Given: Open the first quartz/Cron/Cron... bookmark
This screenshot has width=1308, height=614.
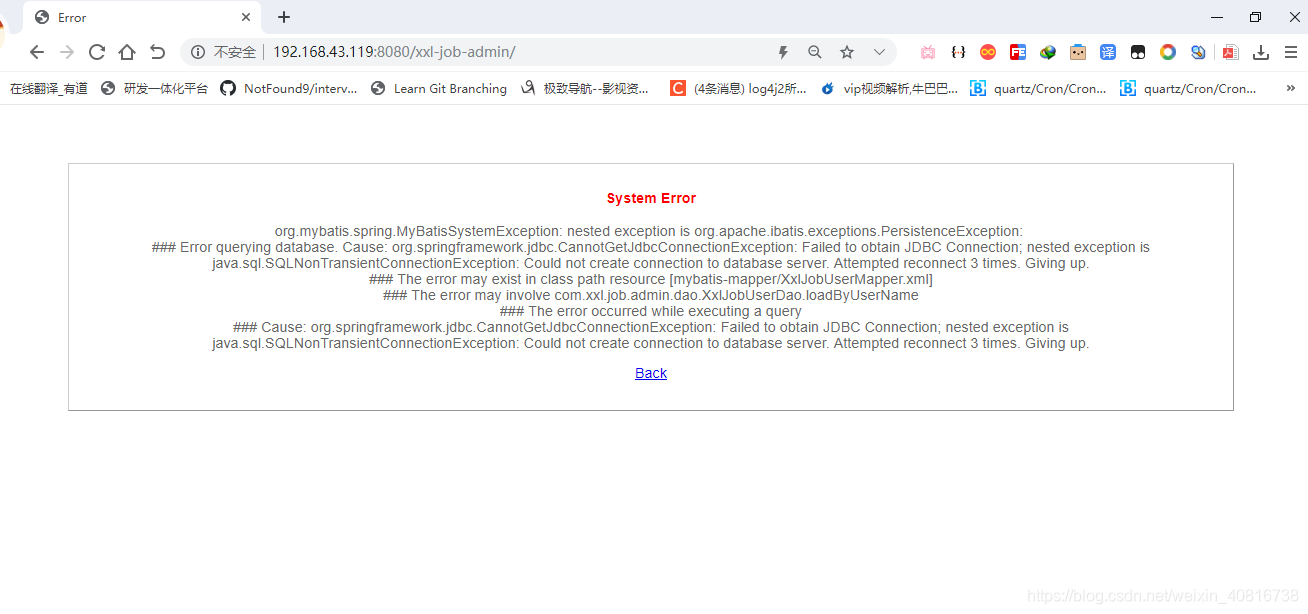Looking at the screenshot, I should 1038,88.
